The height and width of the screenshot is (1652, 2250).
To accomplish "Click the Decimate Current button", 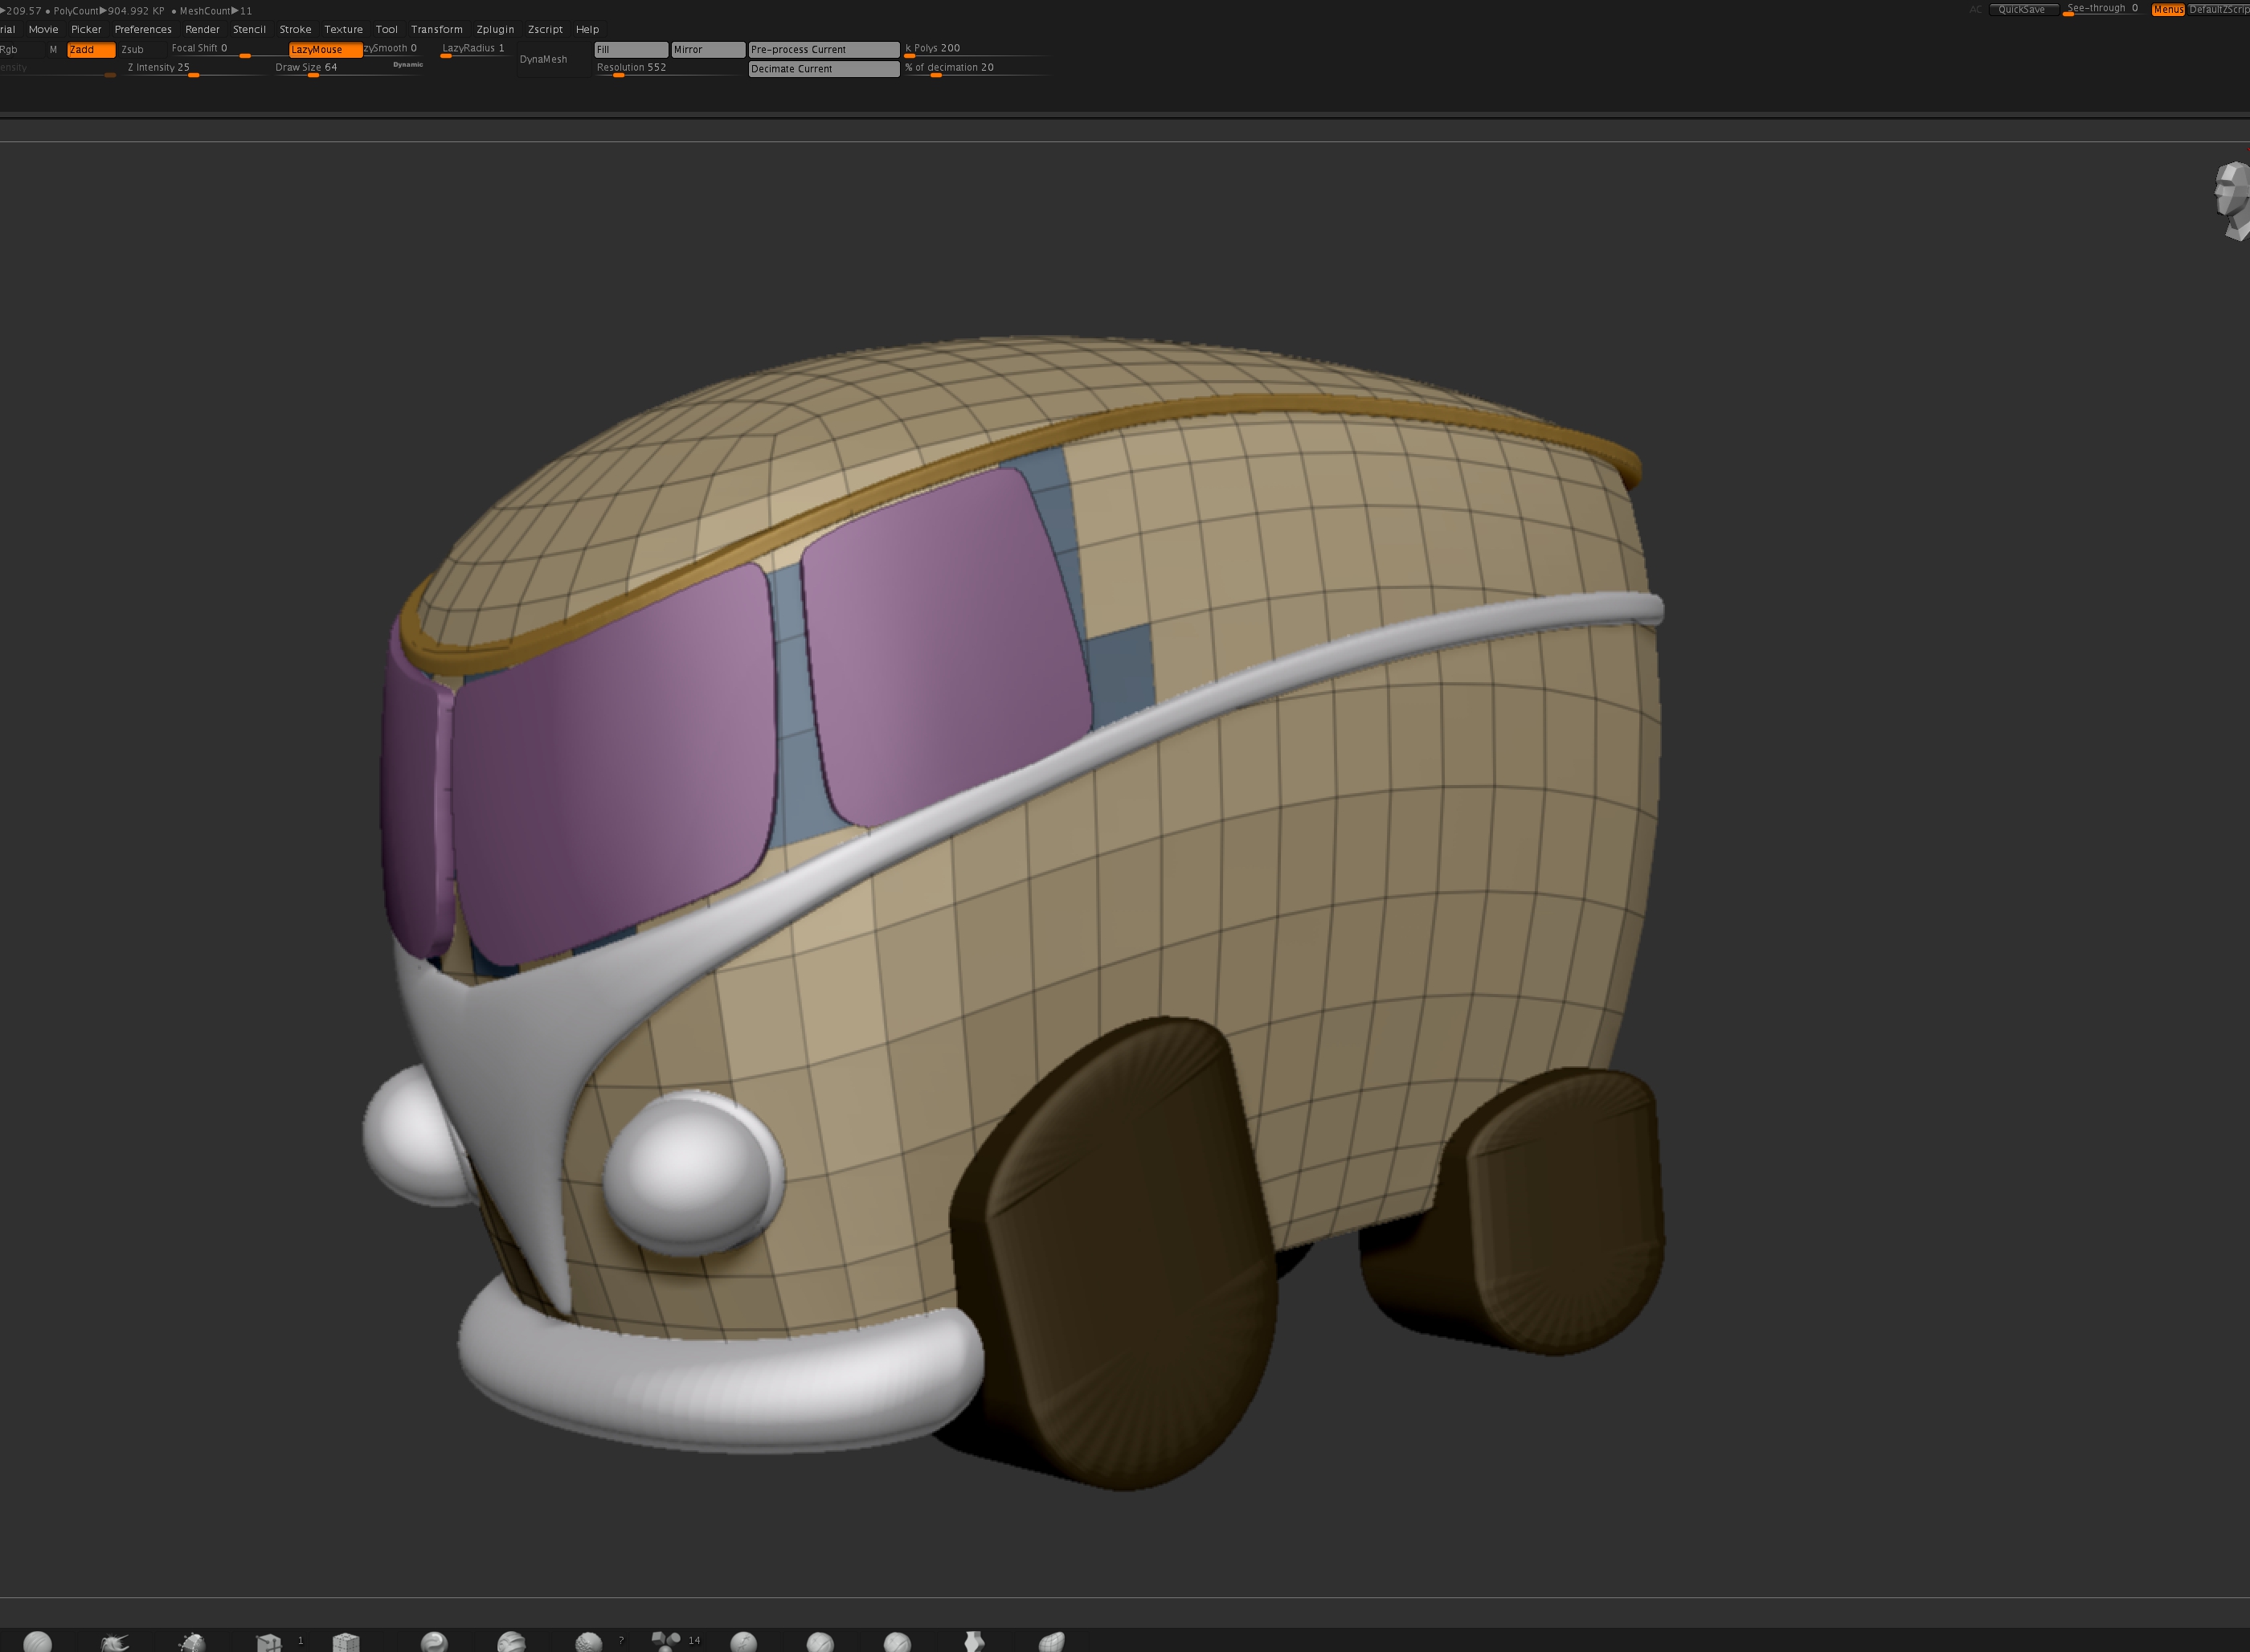I will 824,68.
